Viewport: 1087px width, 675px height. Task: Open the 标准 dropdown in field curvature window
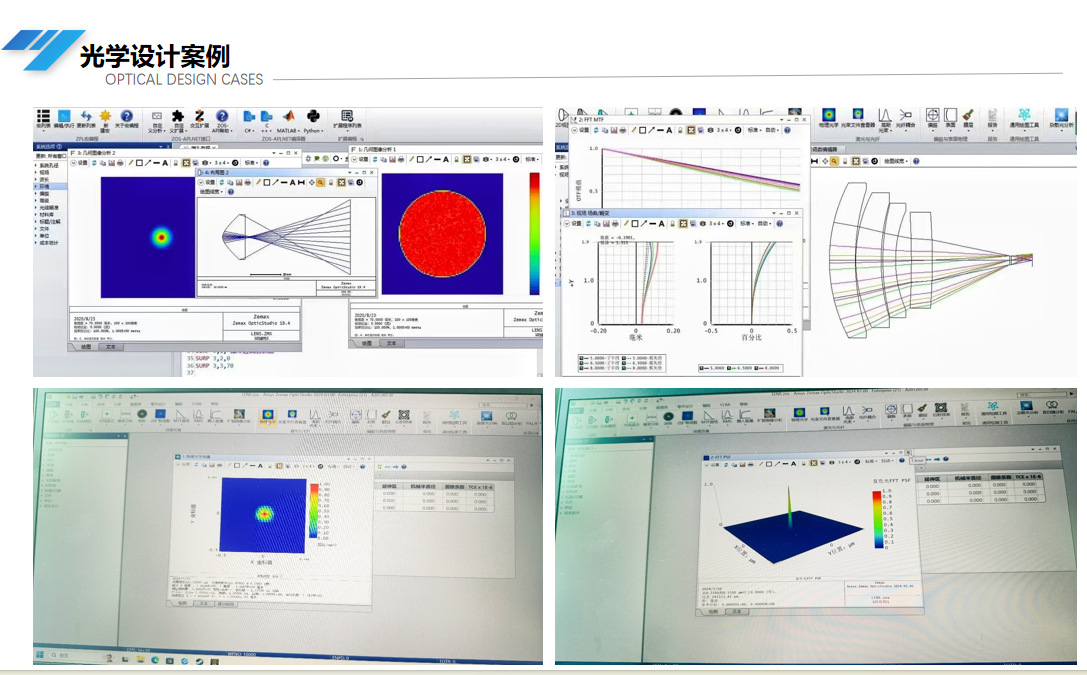[747, 223]
